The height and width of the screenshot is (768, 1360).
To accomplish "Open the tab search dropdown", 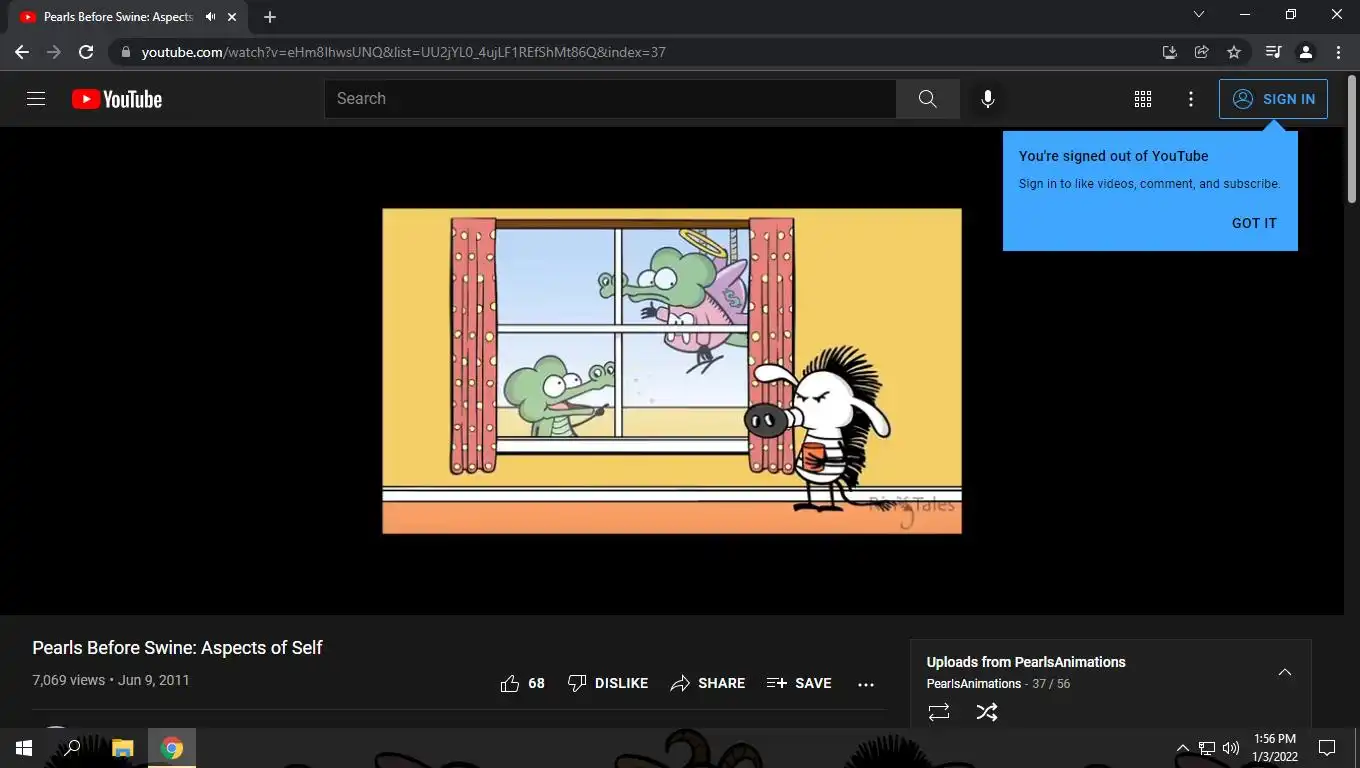I will (1199, 15).
